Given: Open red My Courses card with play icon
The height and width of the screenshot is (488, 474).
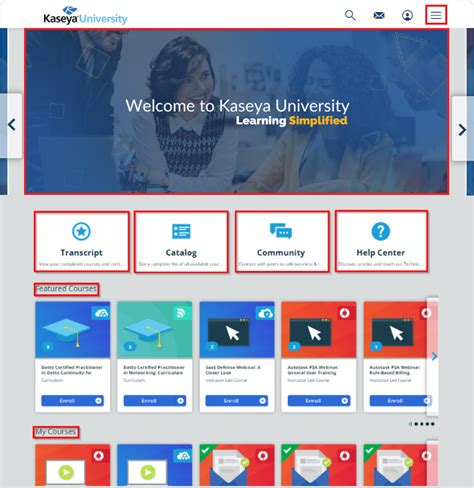Looking at the screenshot, I should (x=73, y=465).
